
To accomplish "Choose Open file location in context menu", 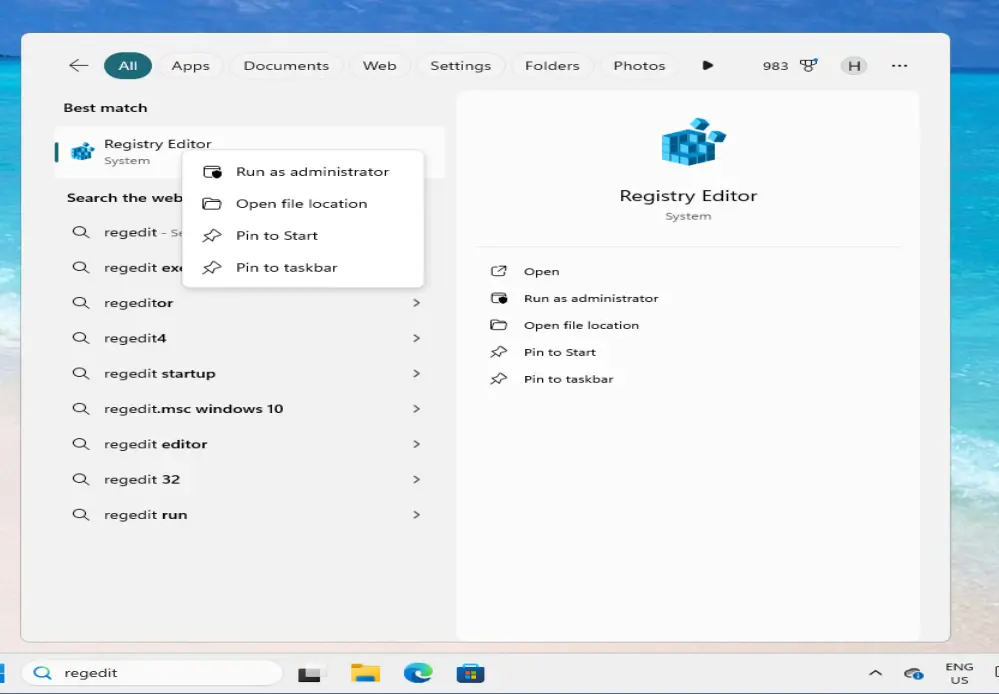I will click(x=303, y=203).
